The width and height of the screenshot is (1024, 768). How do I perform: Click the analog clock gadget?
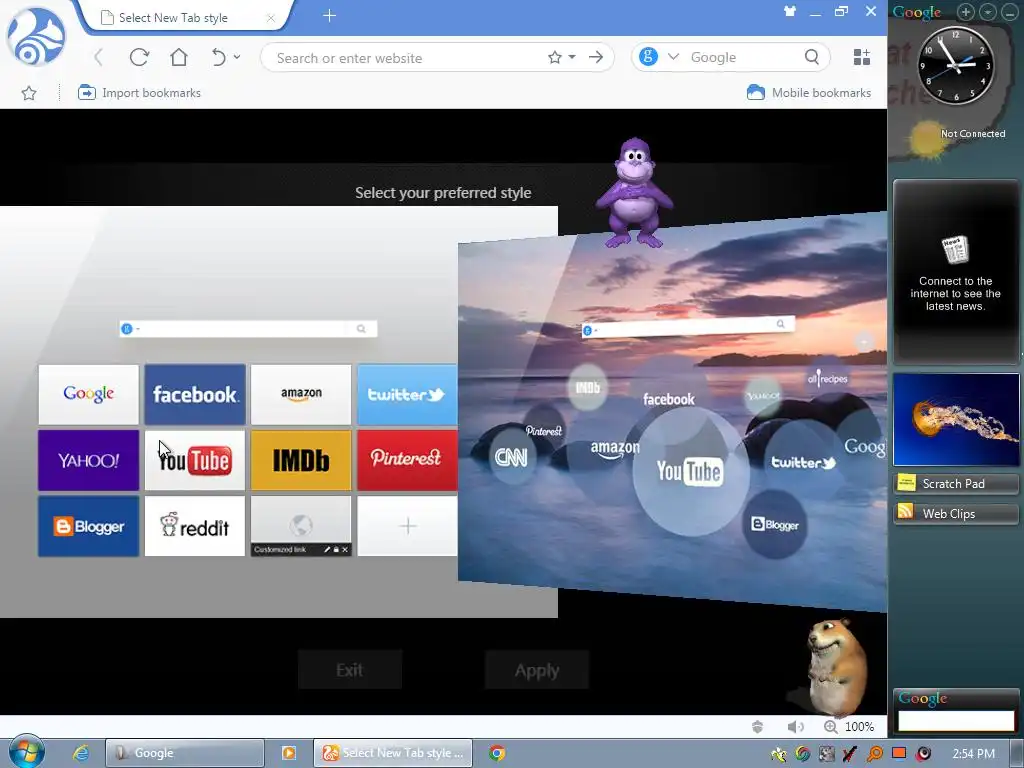(955, 65)
